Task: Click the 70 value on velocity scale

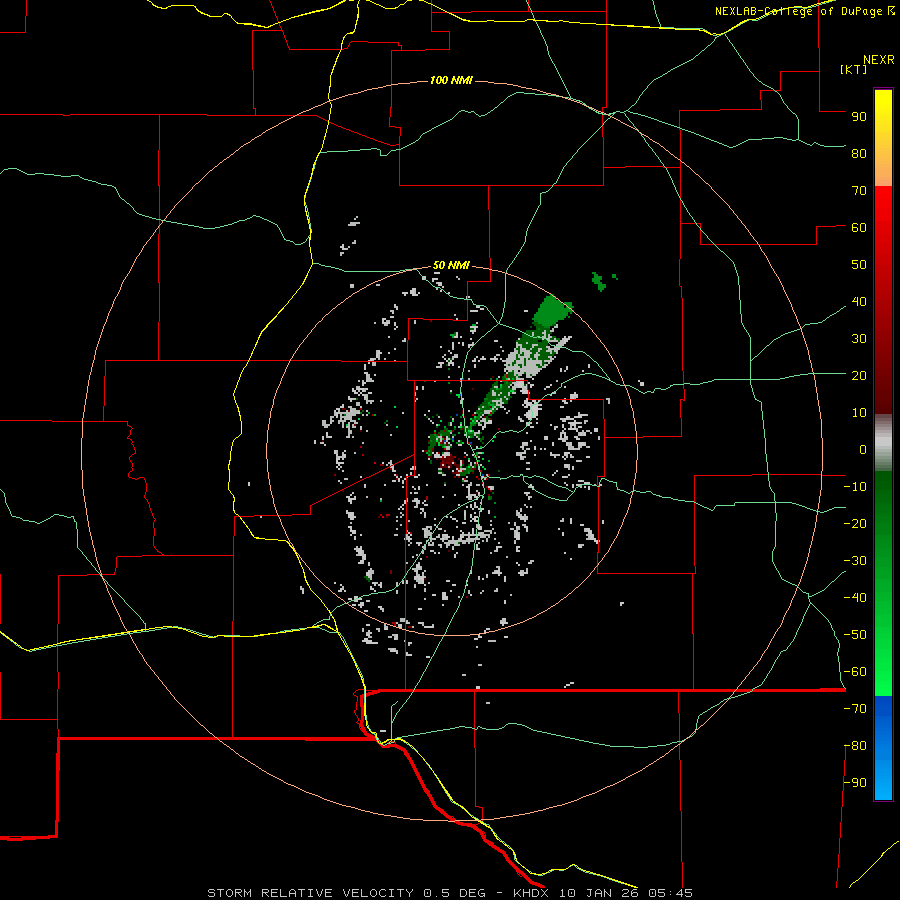Action: (x=859, y=191)
